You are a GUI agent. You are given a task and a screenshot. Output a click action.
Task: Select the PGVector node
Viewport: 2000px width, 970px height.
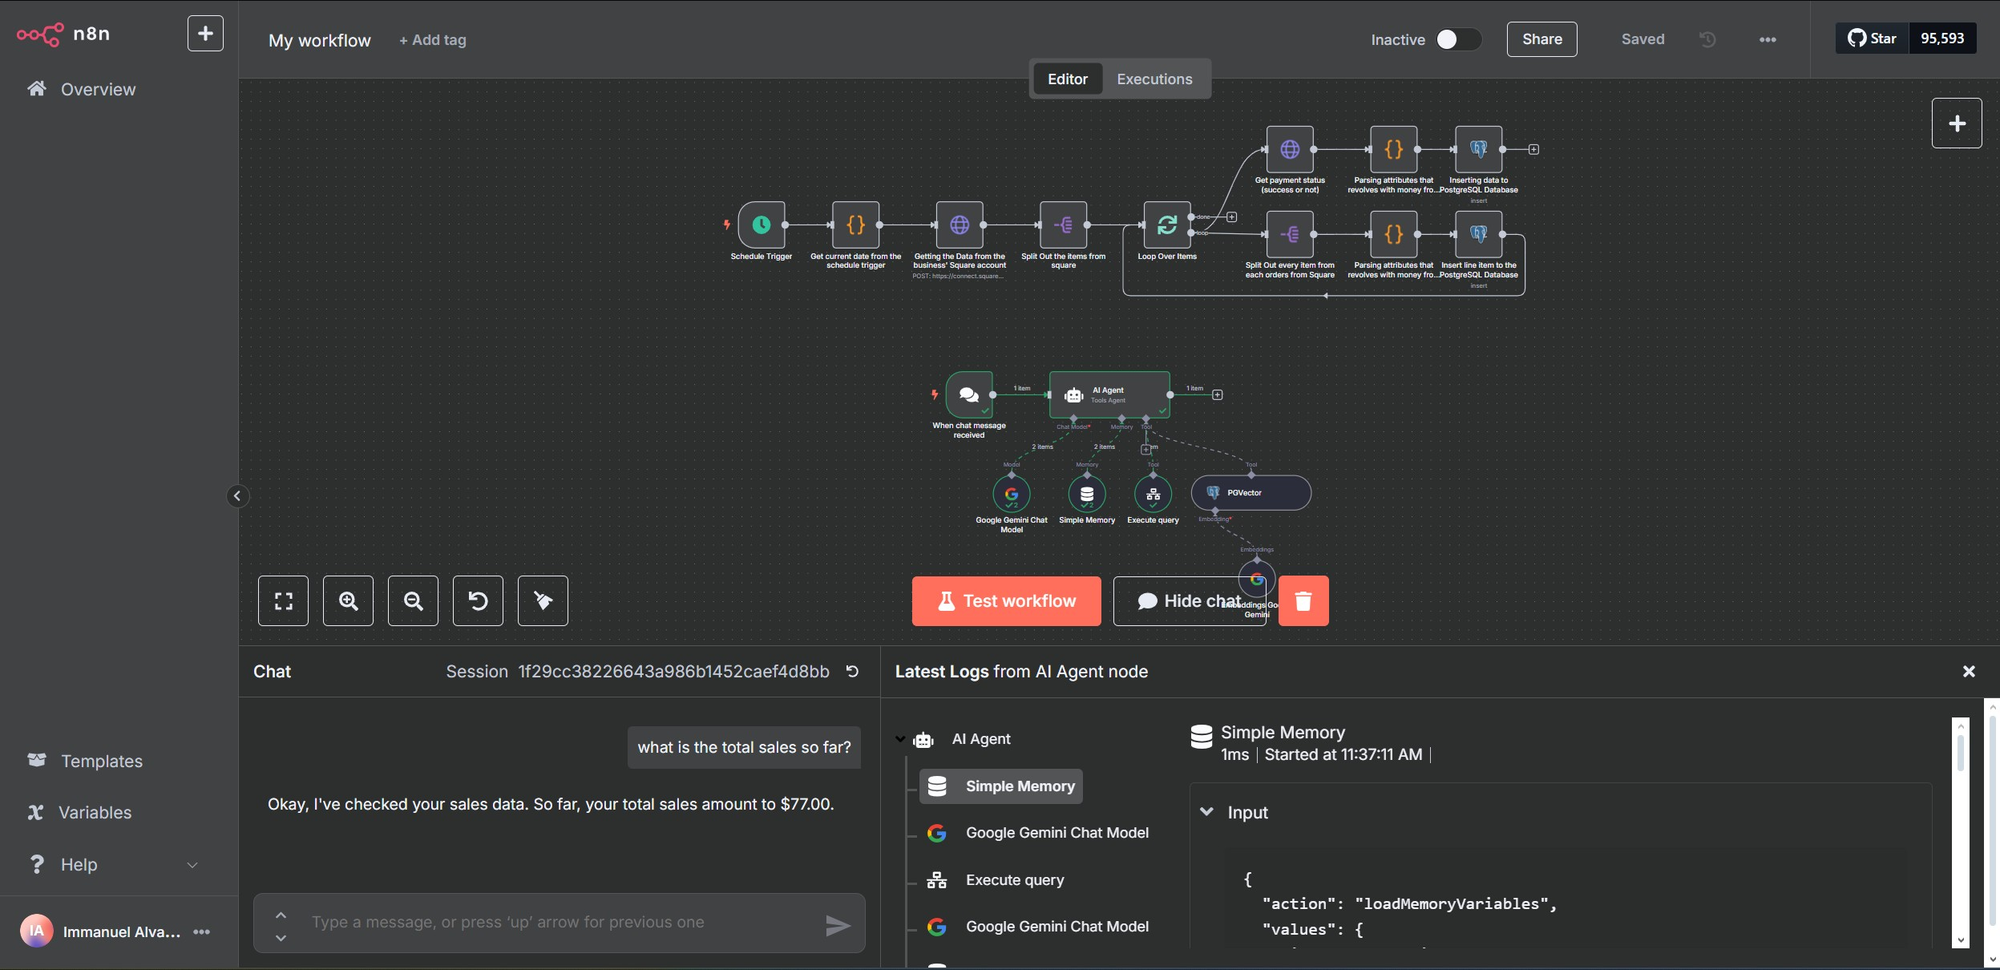pyautogui.click(x=1251, y=493)
